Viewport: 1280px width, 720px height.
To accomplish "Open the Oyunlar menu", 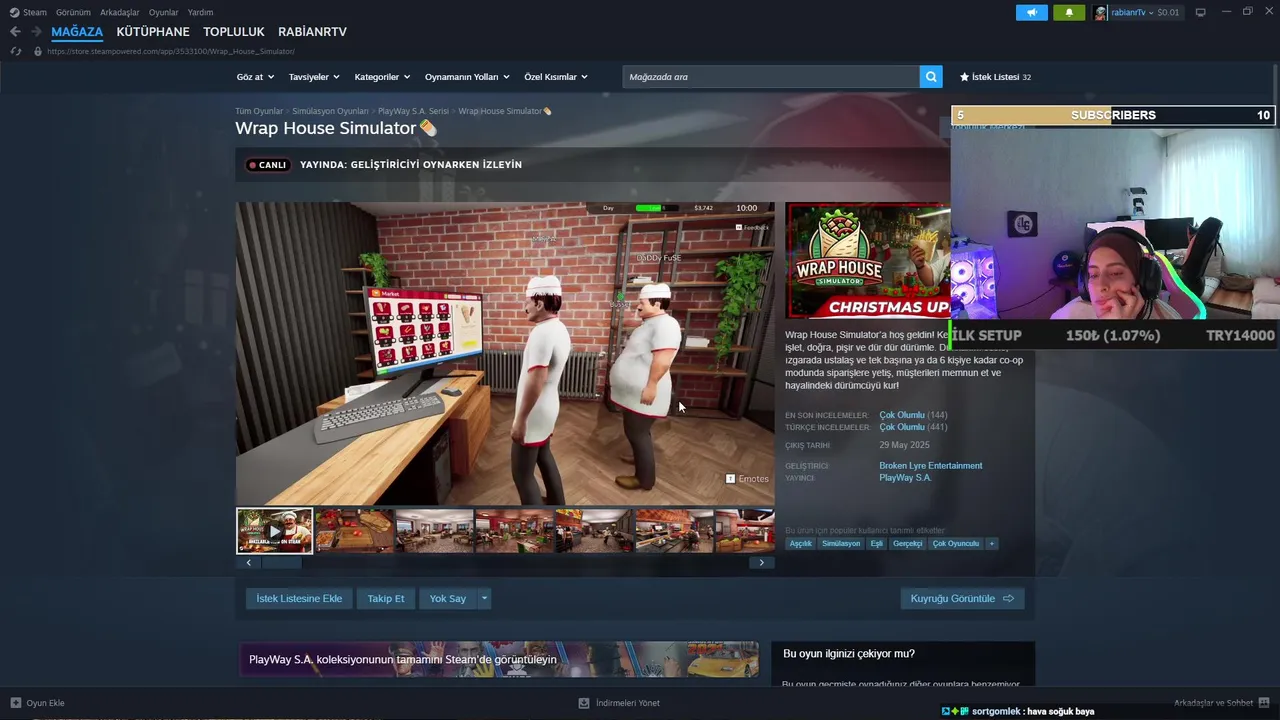I will (x=164, y=12).
